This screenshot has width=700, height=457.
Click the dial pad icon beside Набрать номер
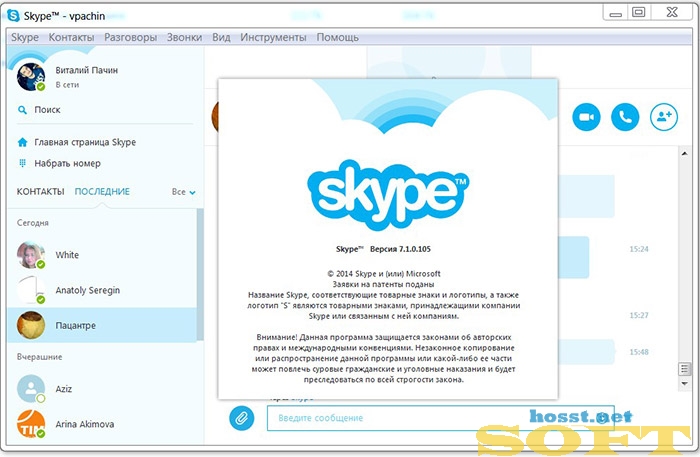coord(22,163)
